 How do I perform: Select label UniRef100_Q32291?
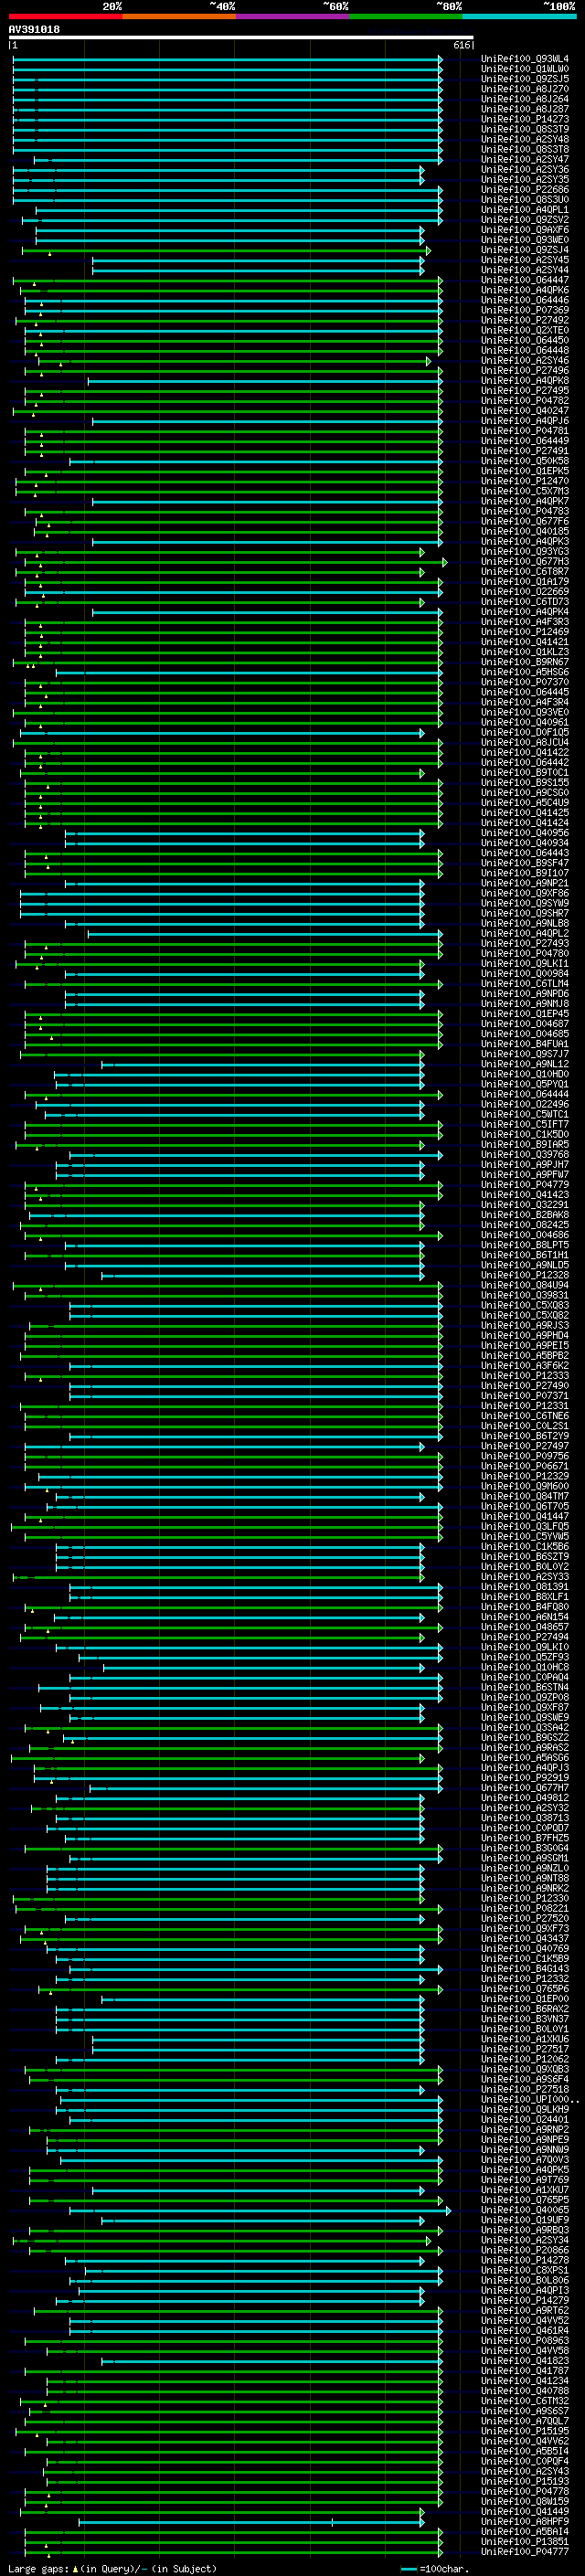coord(525,1205)
